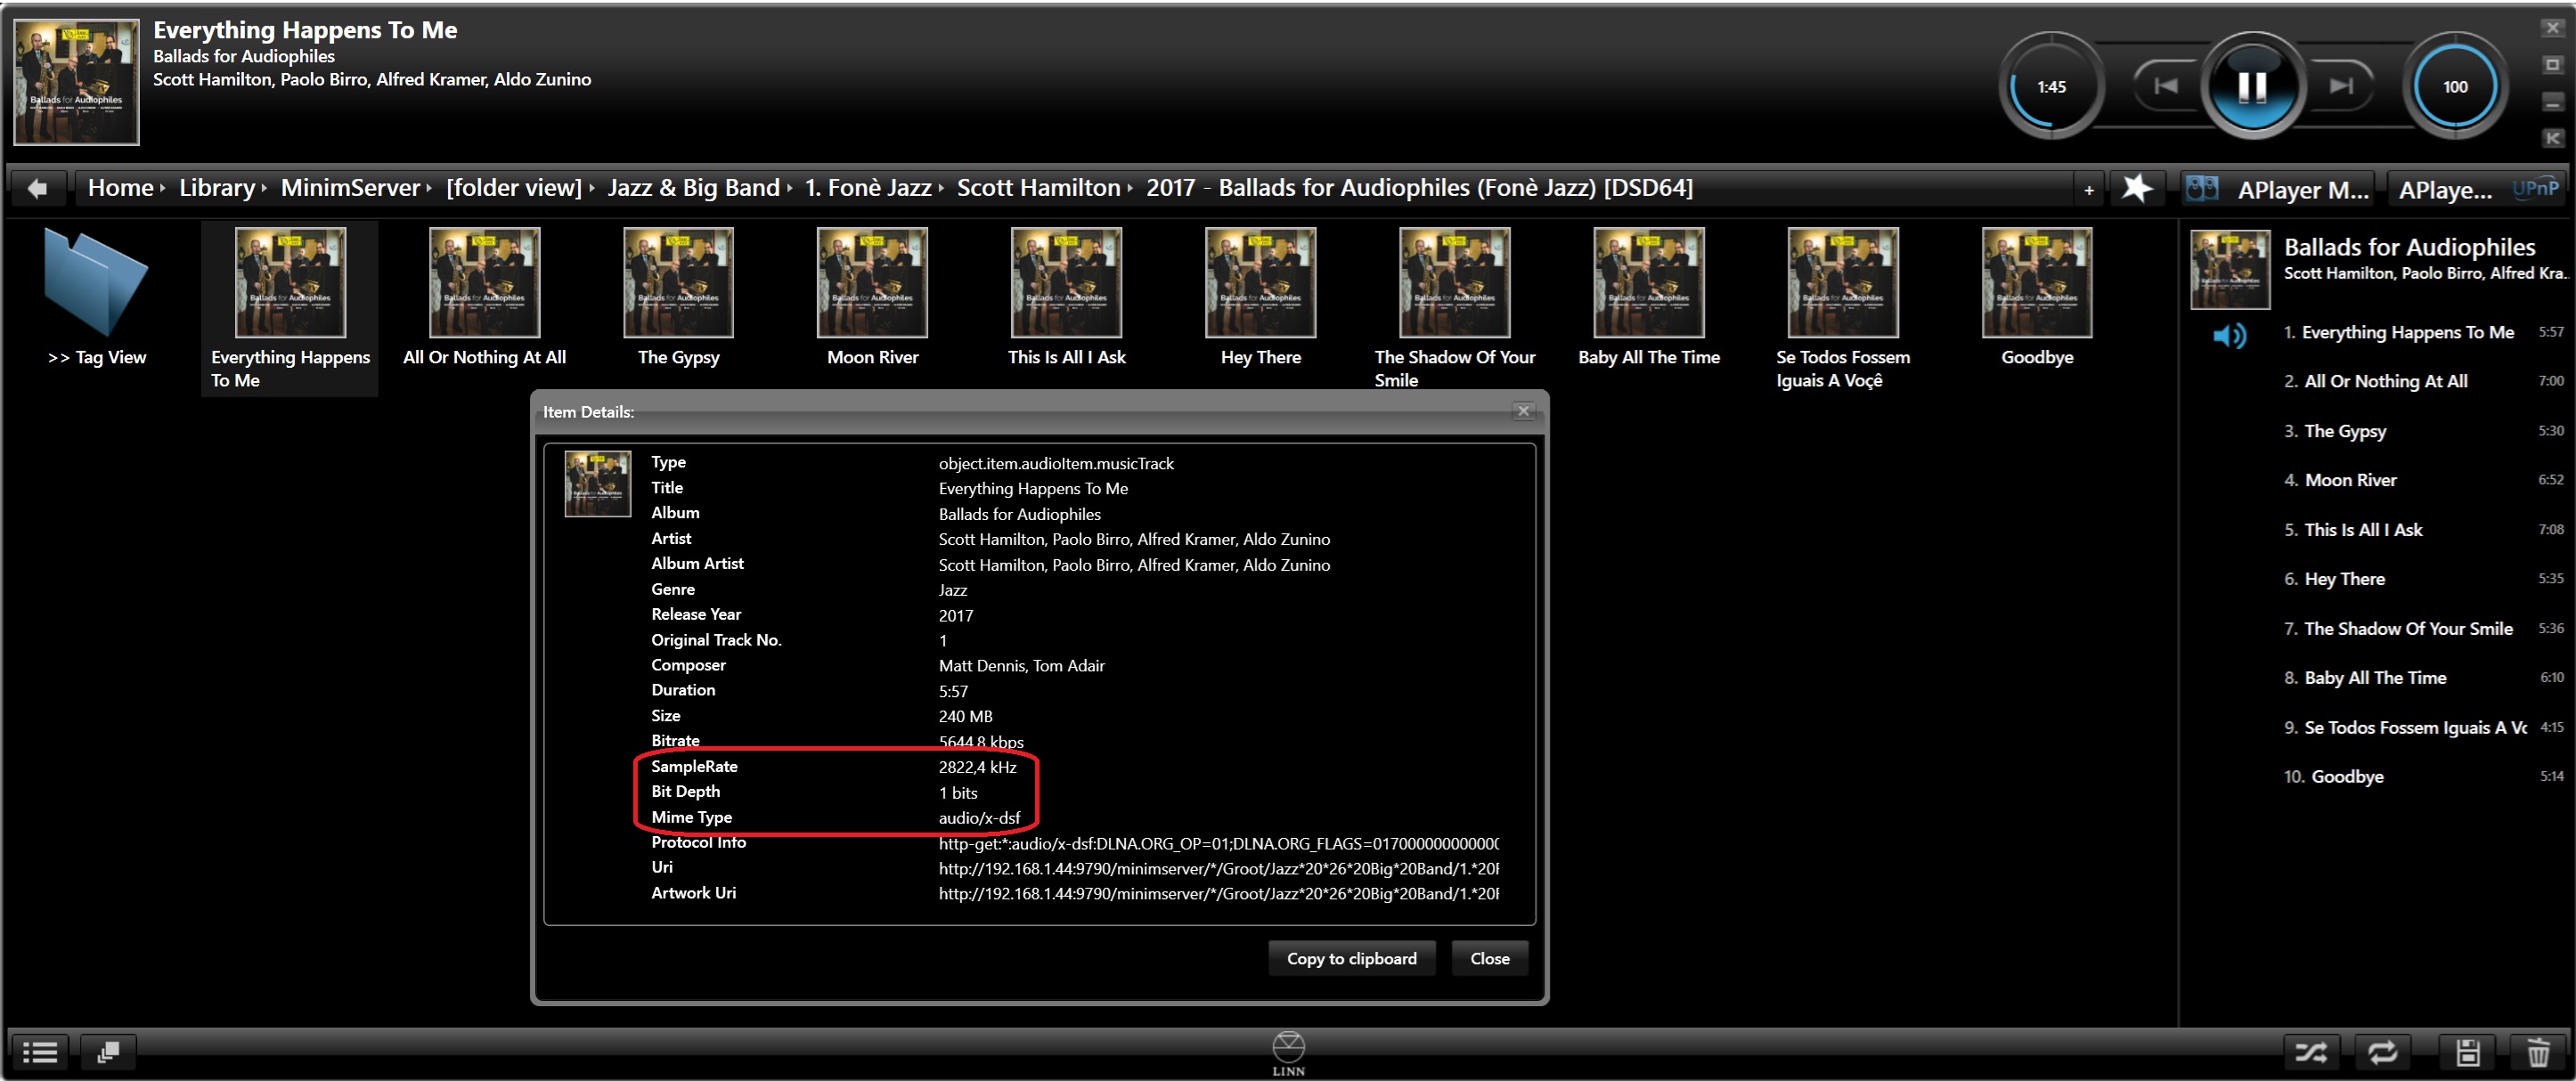Toggle repeat mode
The image size is (2576, 1081).
(x=2383, y=1052)
